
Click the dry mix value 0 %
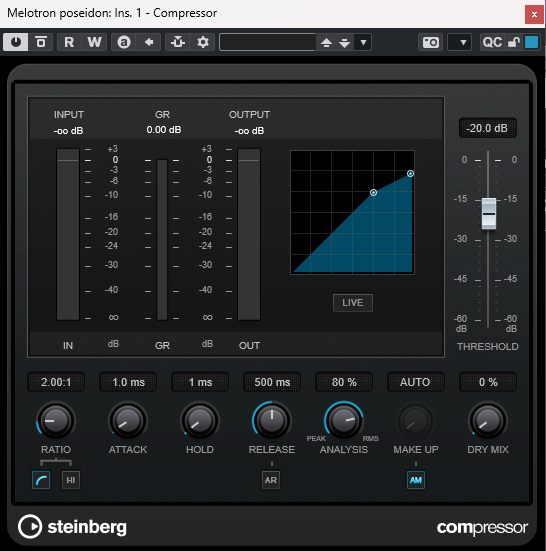pyautogui.click(x=488, y=382)
